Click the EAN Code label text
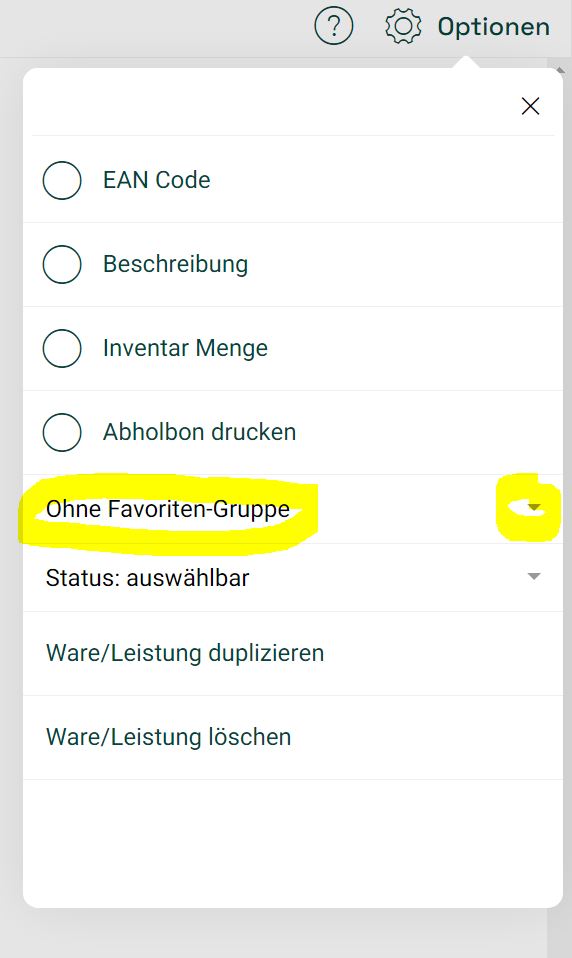Viewport: 572px width, 958px height. click(x=156, y=180)
